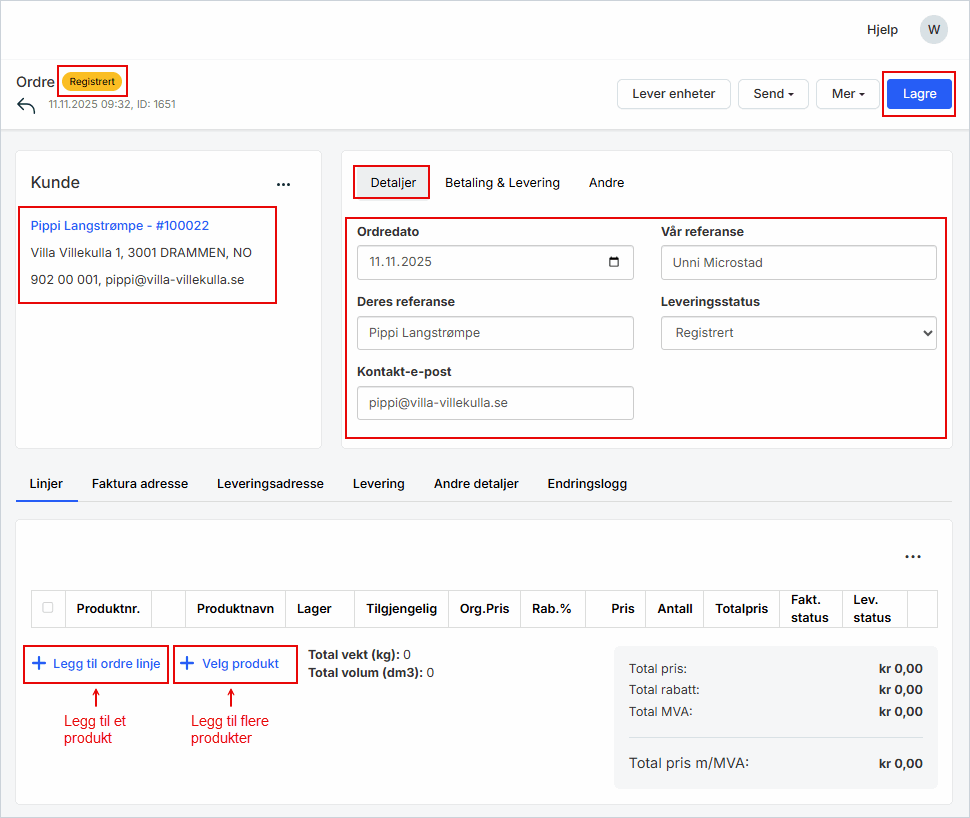The width and height of the screenshot is (970, 818).
Task: Open the Endringslogg tab
Action: [587, 483]
